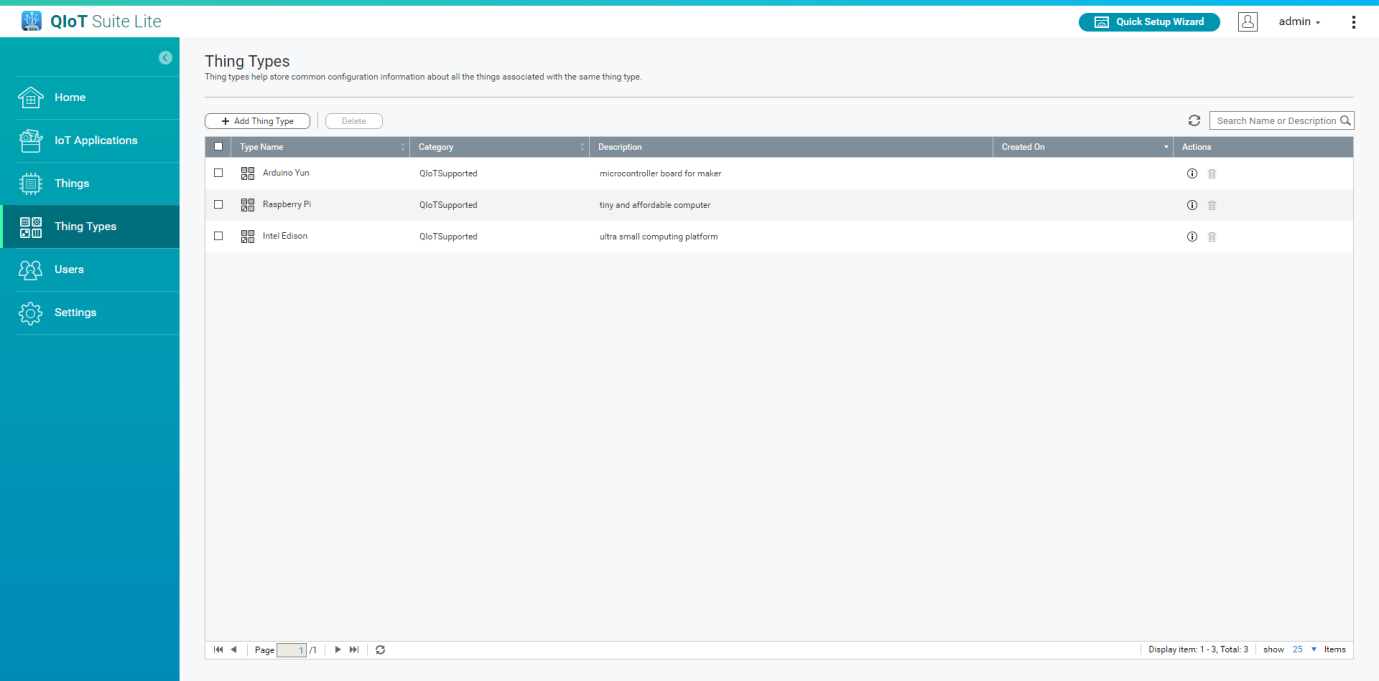Go to IoT Applications in the sidebar
Screen dimensions: 1379x681
(95, 141)
